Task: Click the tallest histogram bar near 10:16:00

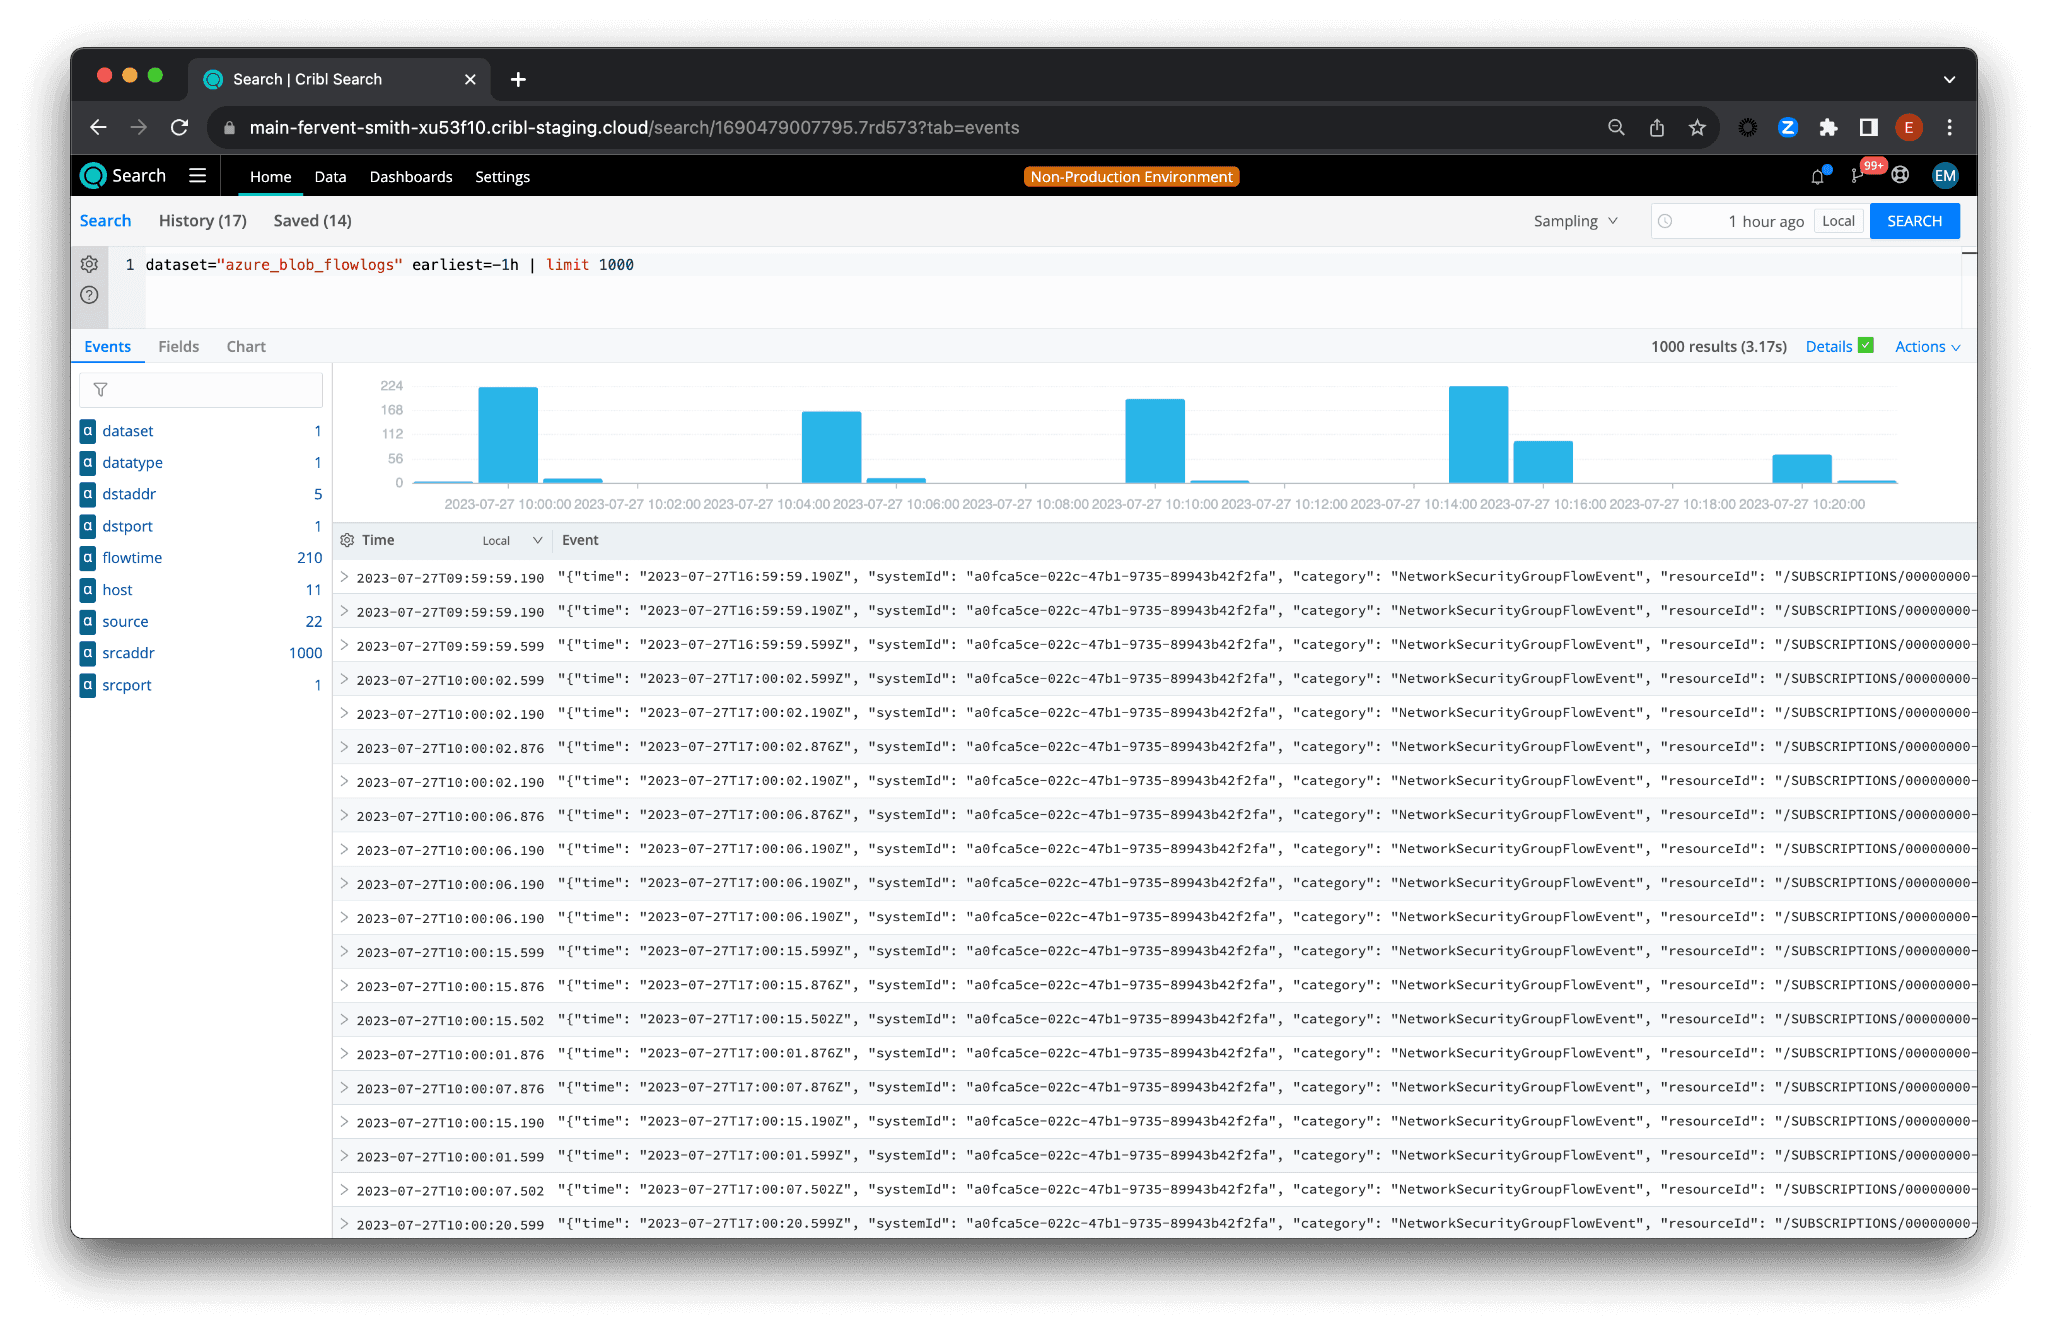Action: coord(1478,435)
